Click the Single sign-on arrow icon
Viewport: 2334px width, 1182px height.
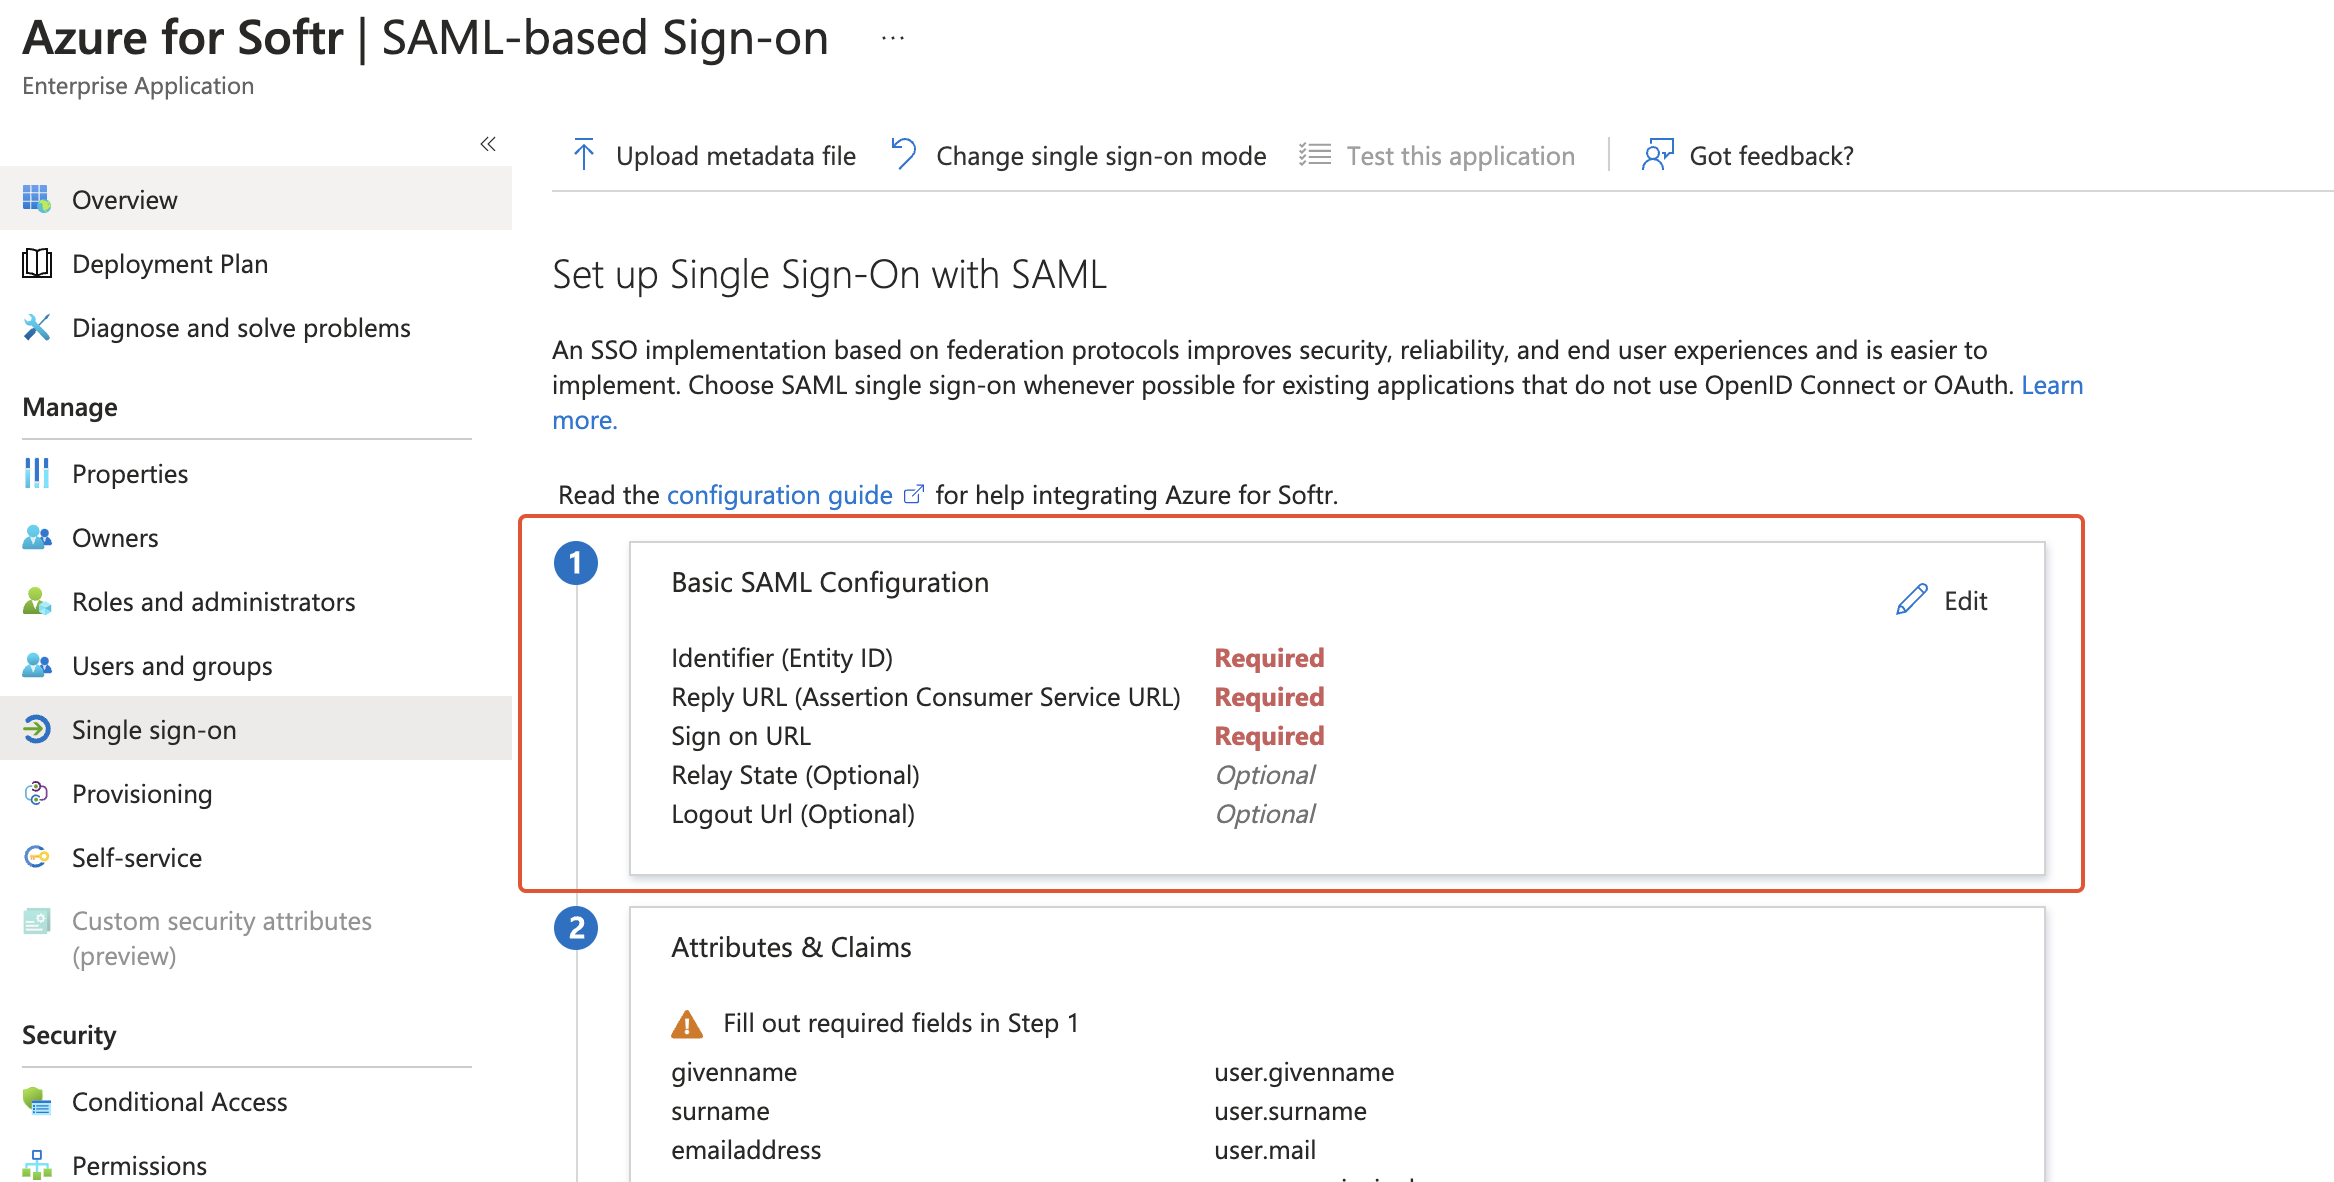[36, 728]
